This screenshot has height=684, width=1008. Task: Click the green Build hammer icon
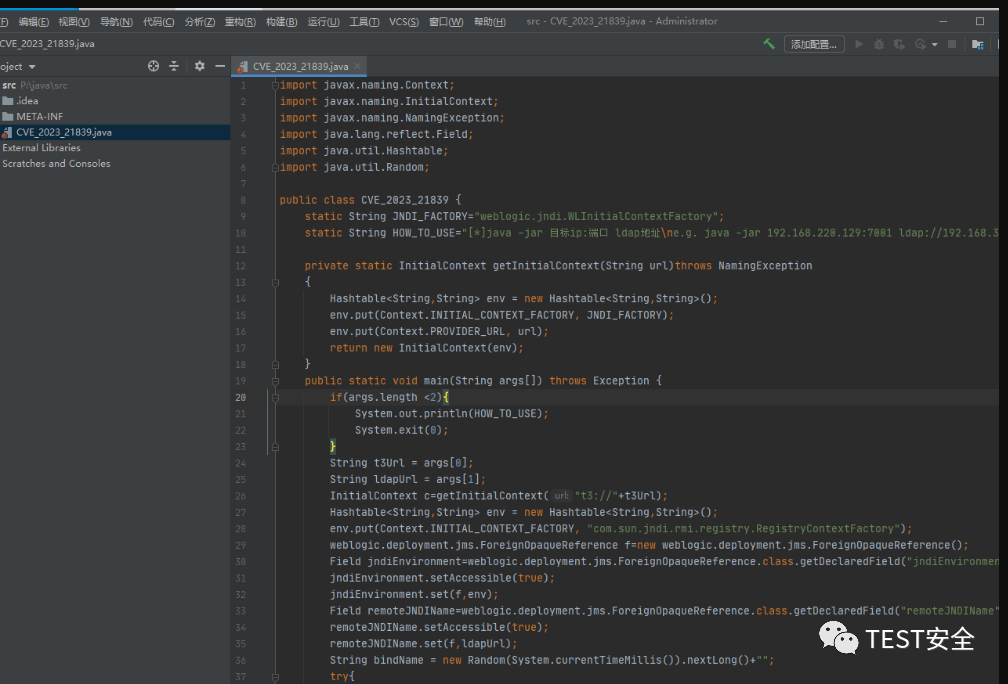click(769, 44)
